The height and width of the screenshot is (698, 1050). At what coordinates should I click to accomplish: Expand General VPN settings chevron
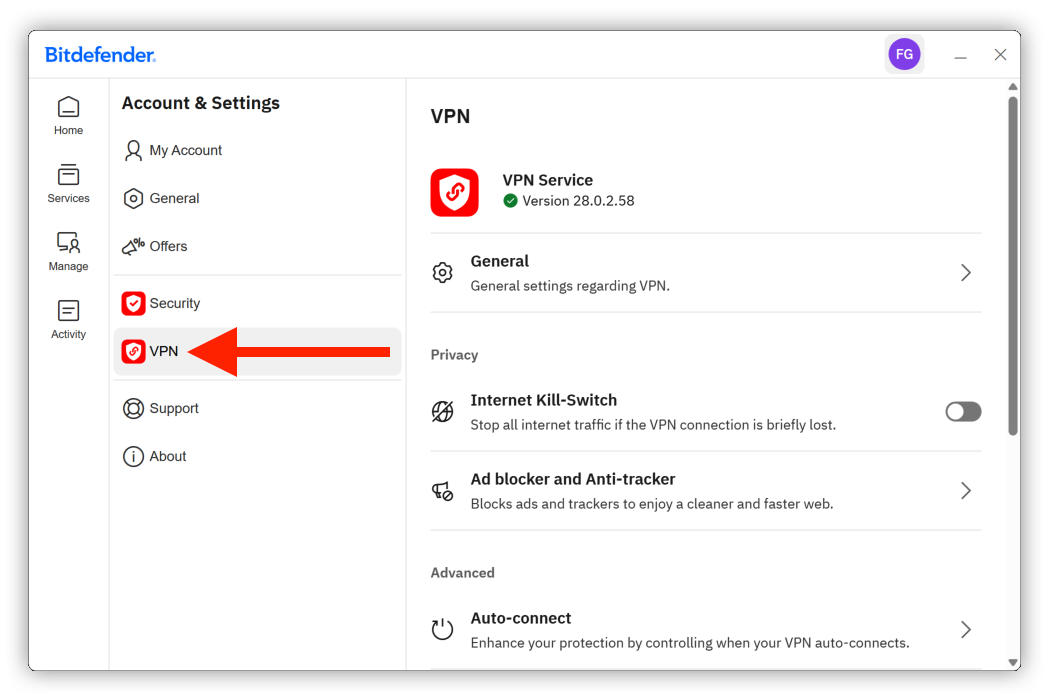click(x=966, y=273)
